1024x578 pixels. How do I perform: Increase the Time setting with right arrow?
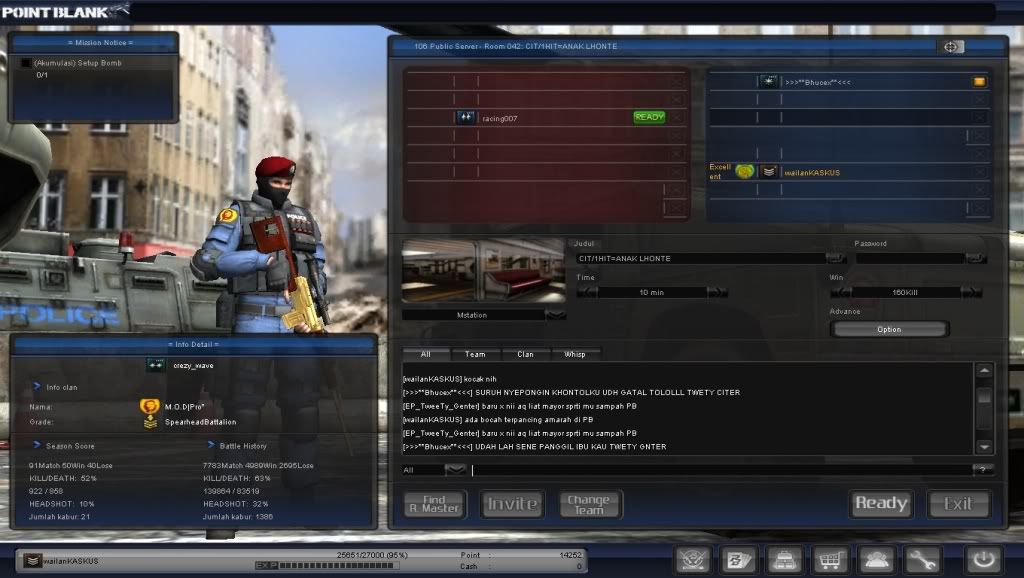(716, 292)
